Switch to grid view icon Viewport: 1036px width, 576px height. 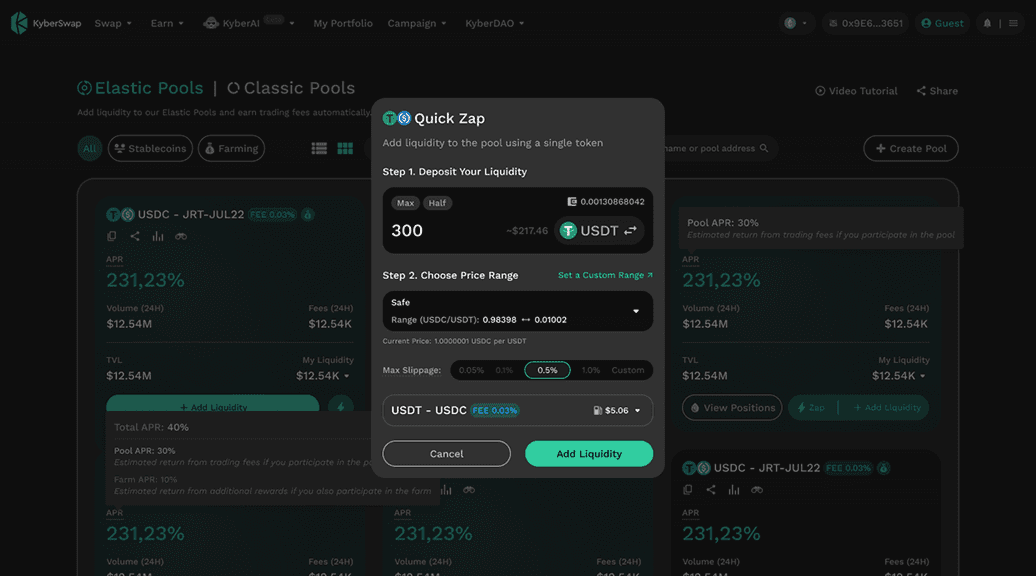tap(345, 148)
